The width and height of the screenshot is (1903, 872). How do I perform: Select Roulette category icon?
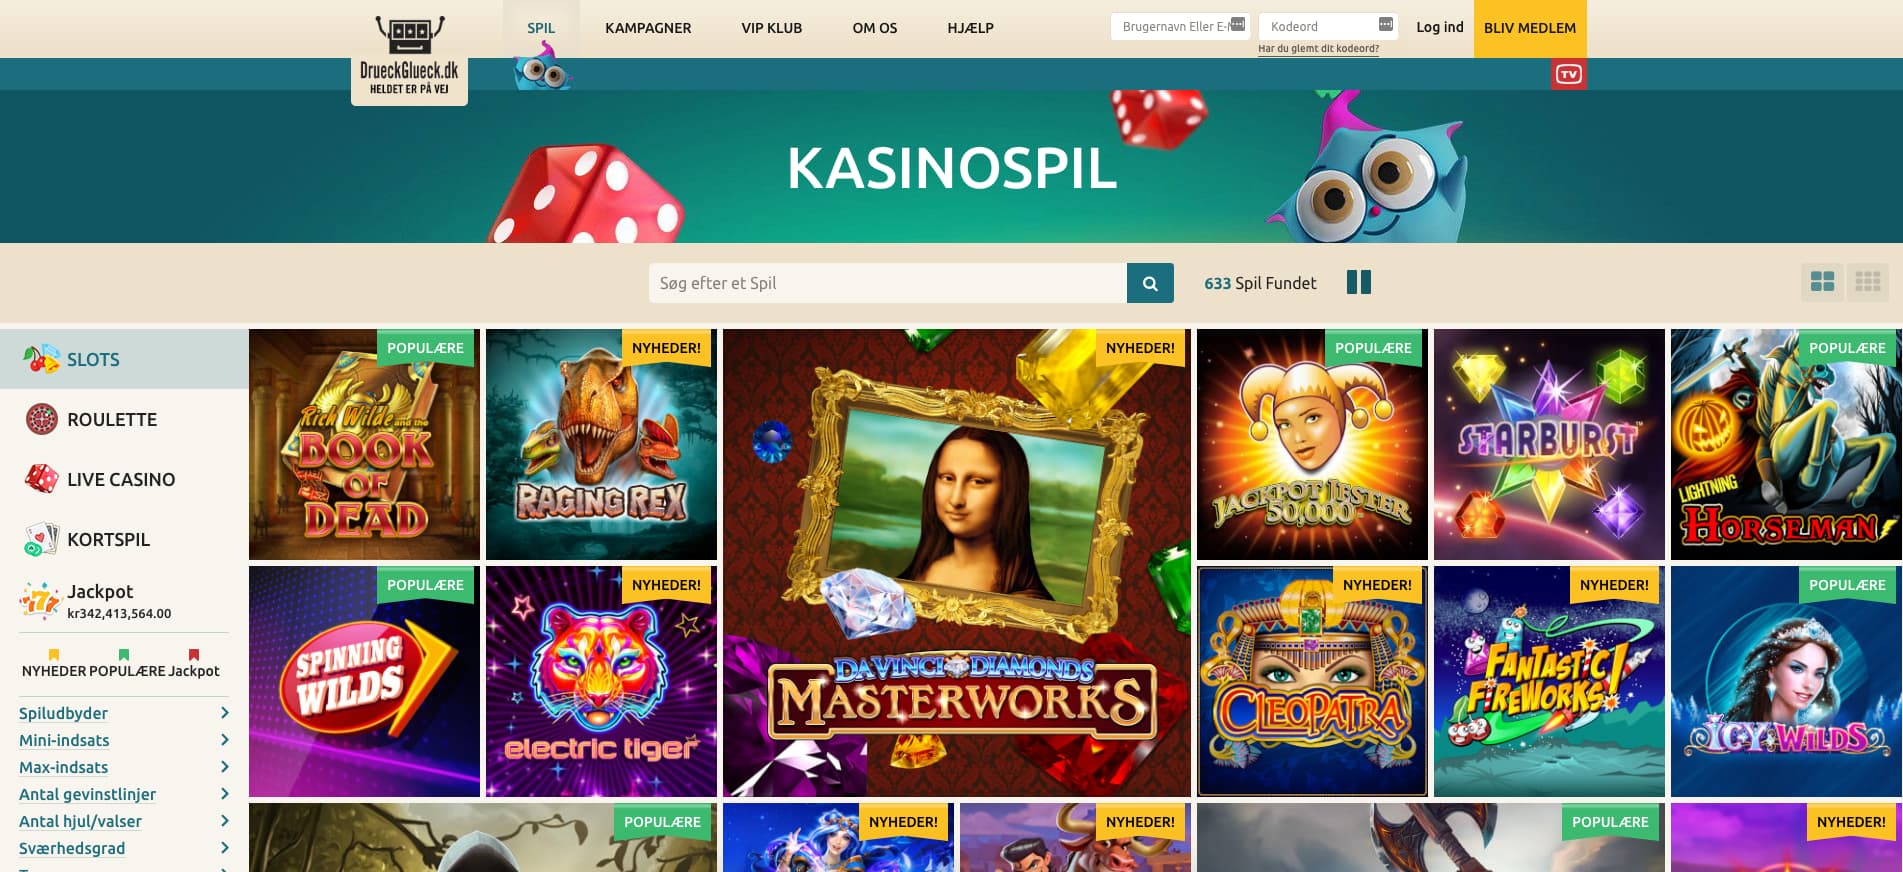coord(41,419)
